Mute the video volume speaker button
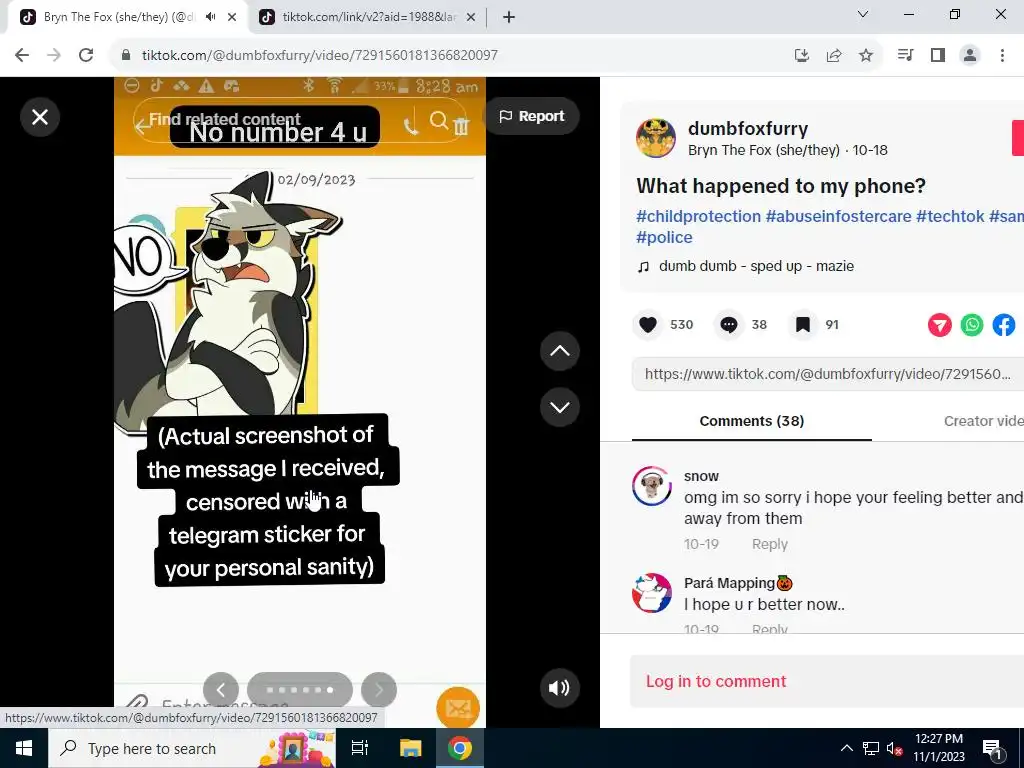Viewport: 1024px width, 768px height. pos(559,688)
